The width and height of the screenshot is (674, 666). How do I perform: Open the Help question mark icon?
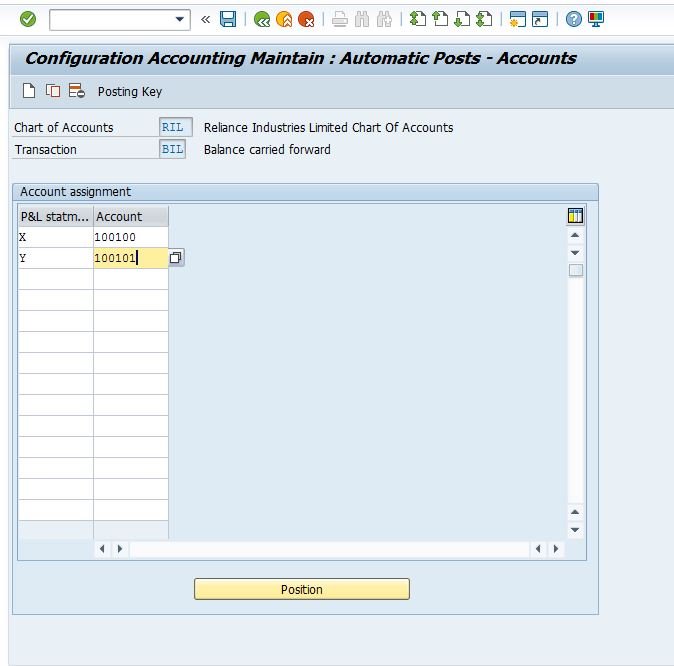[x=573, y=19]
